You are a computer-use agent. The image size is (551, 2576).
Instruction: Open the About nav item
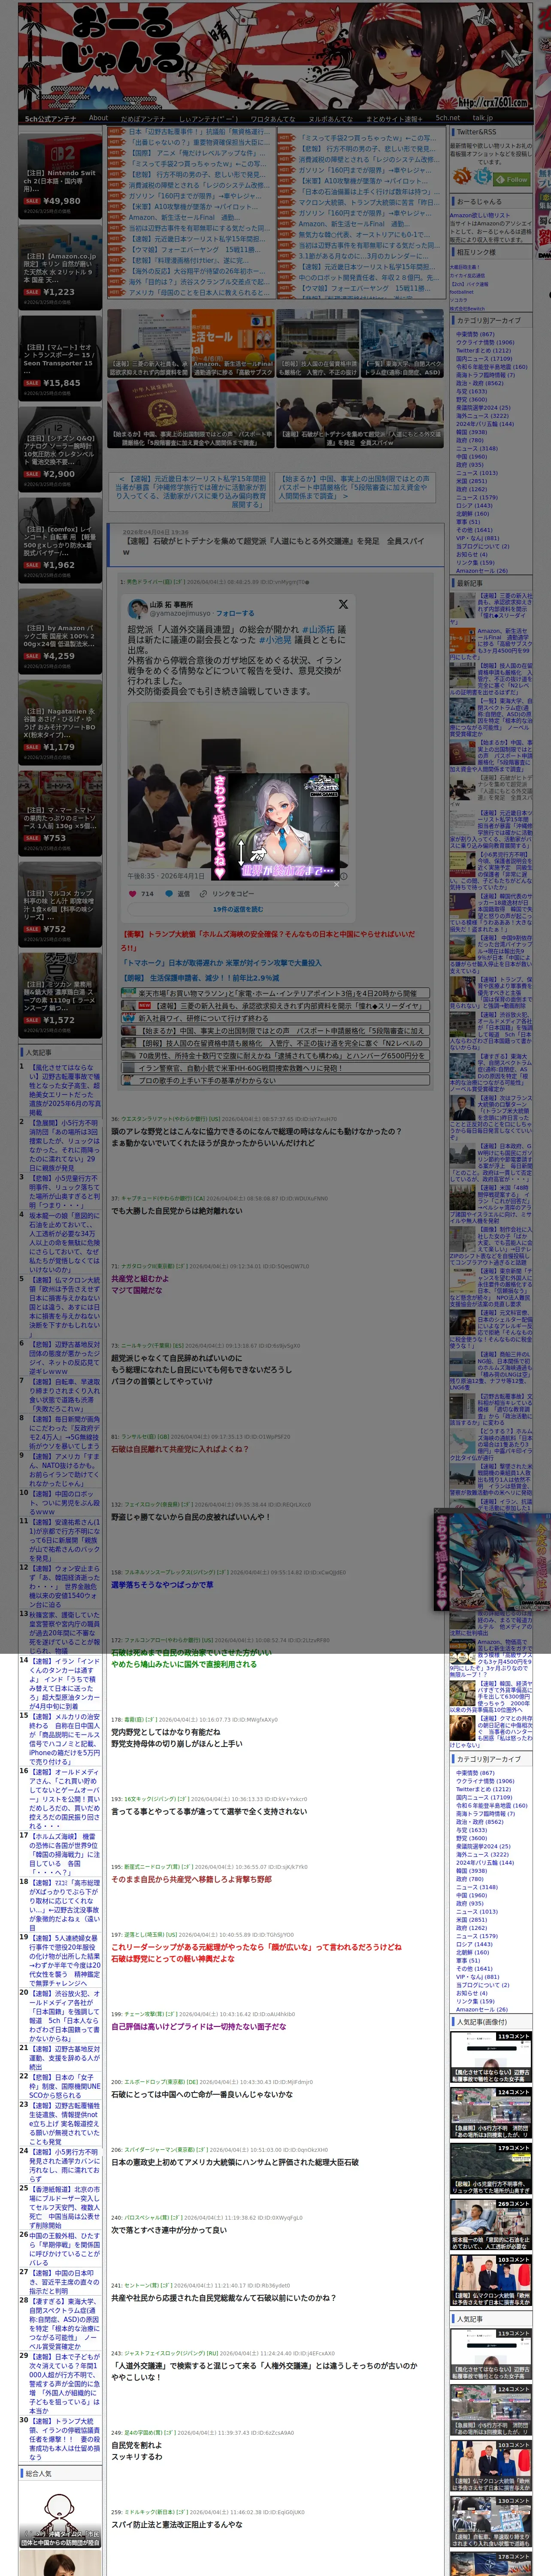point(98,118)
